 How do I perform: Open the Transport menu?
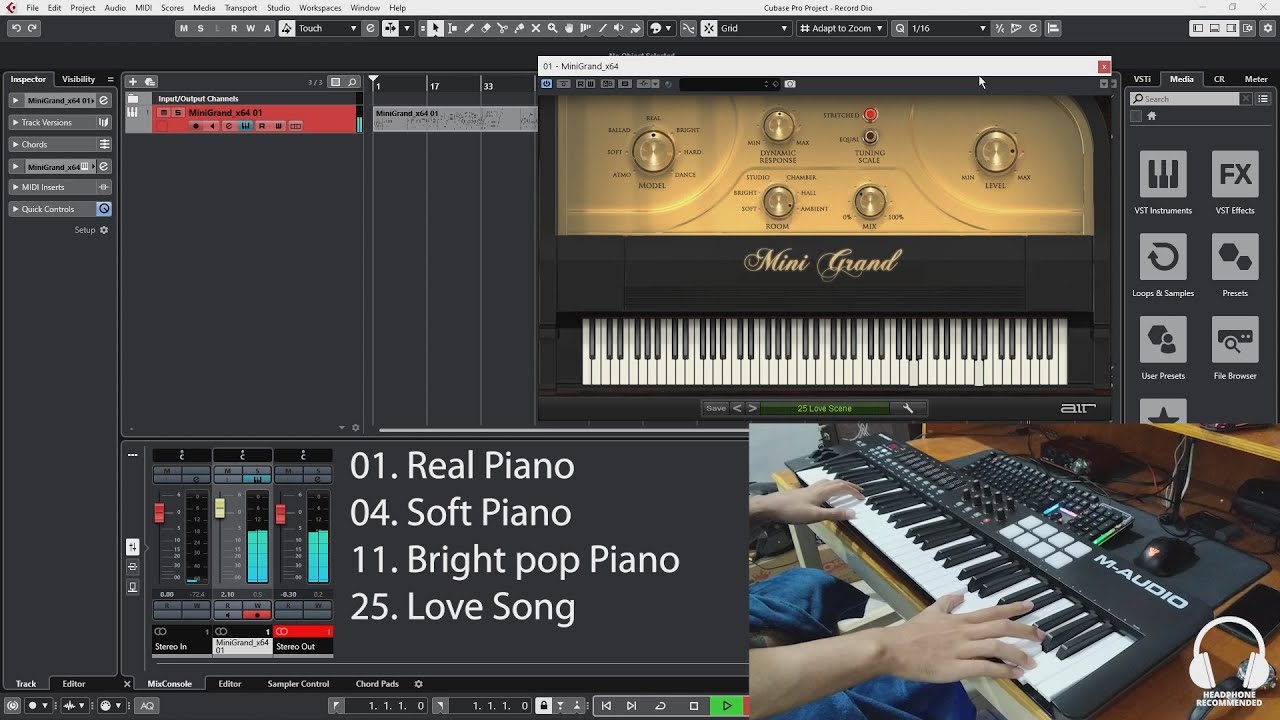[x=241, y=8]
